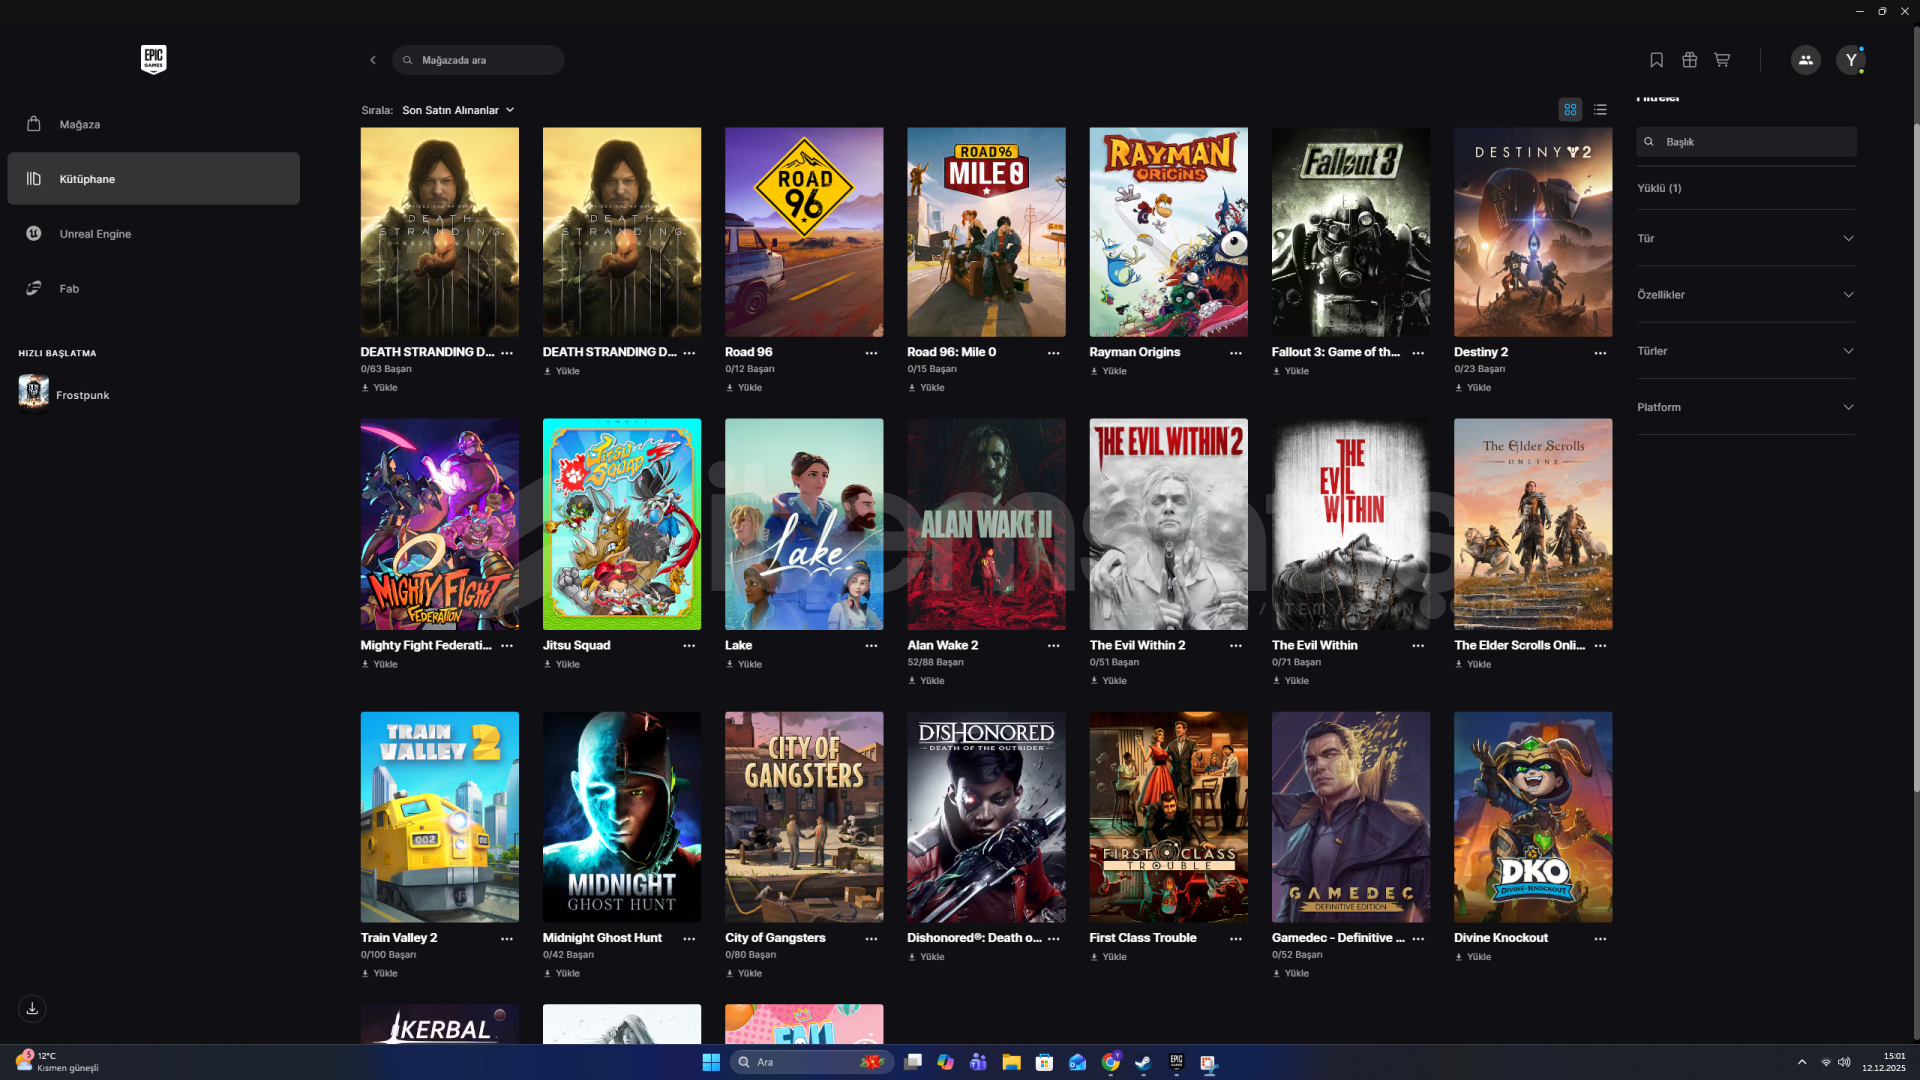Click the gift box icon
1920x1080 pixels.
point(1689,60)
